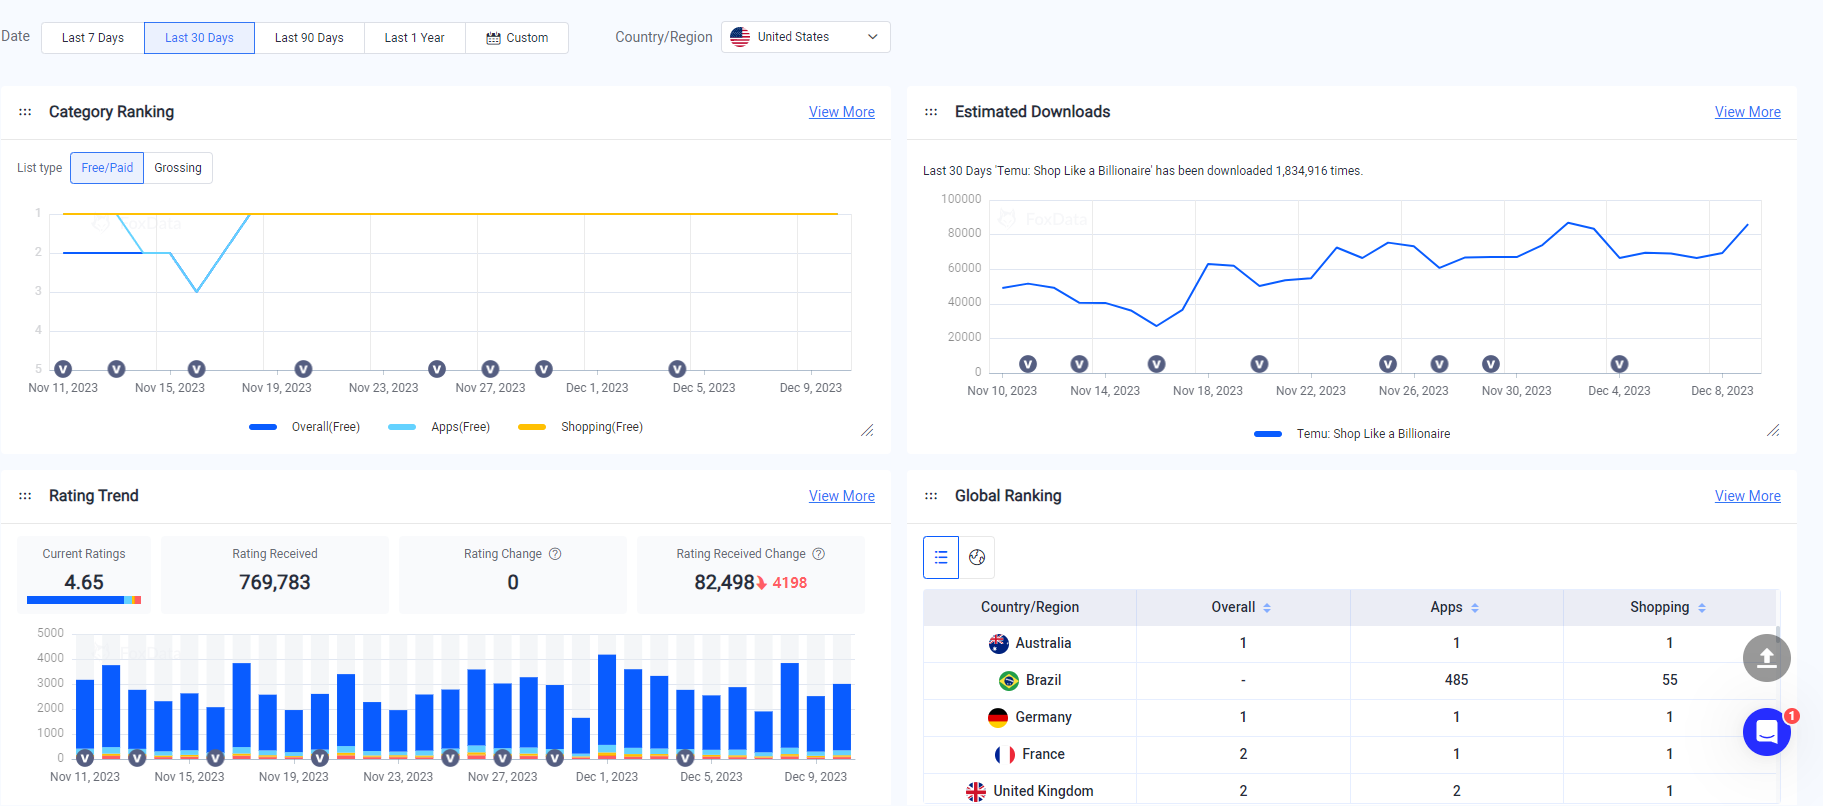Click the Brazil row in Global Ranking

point(1349,680)
